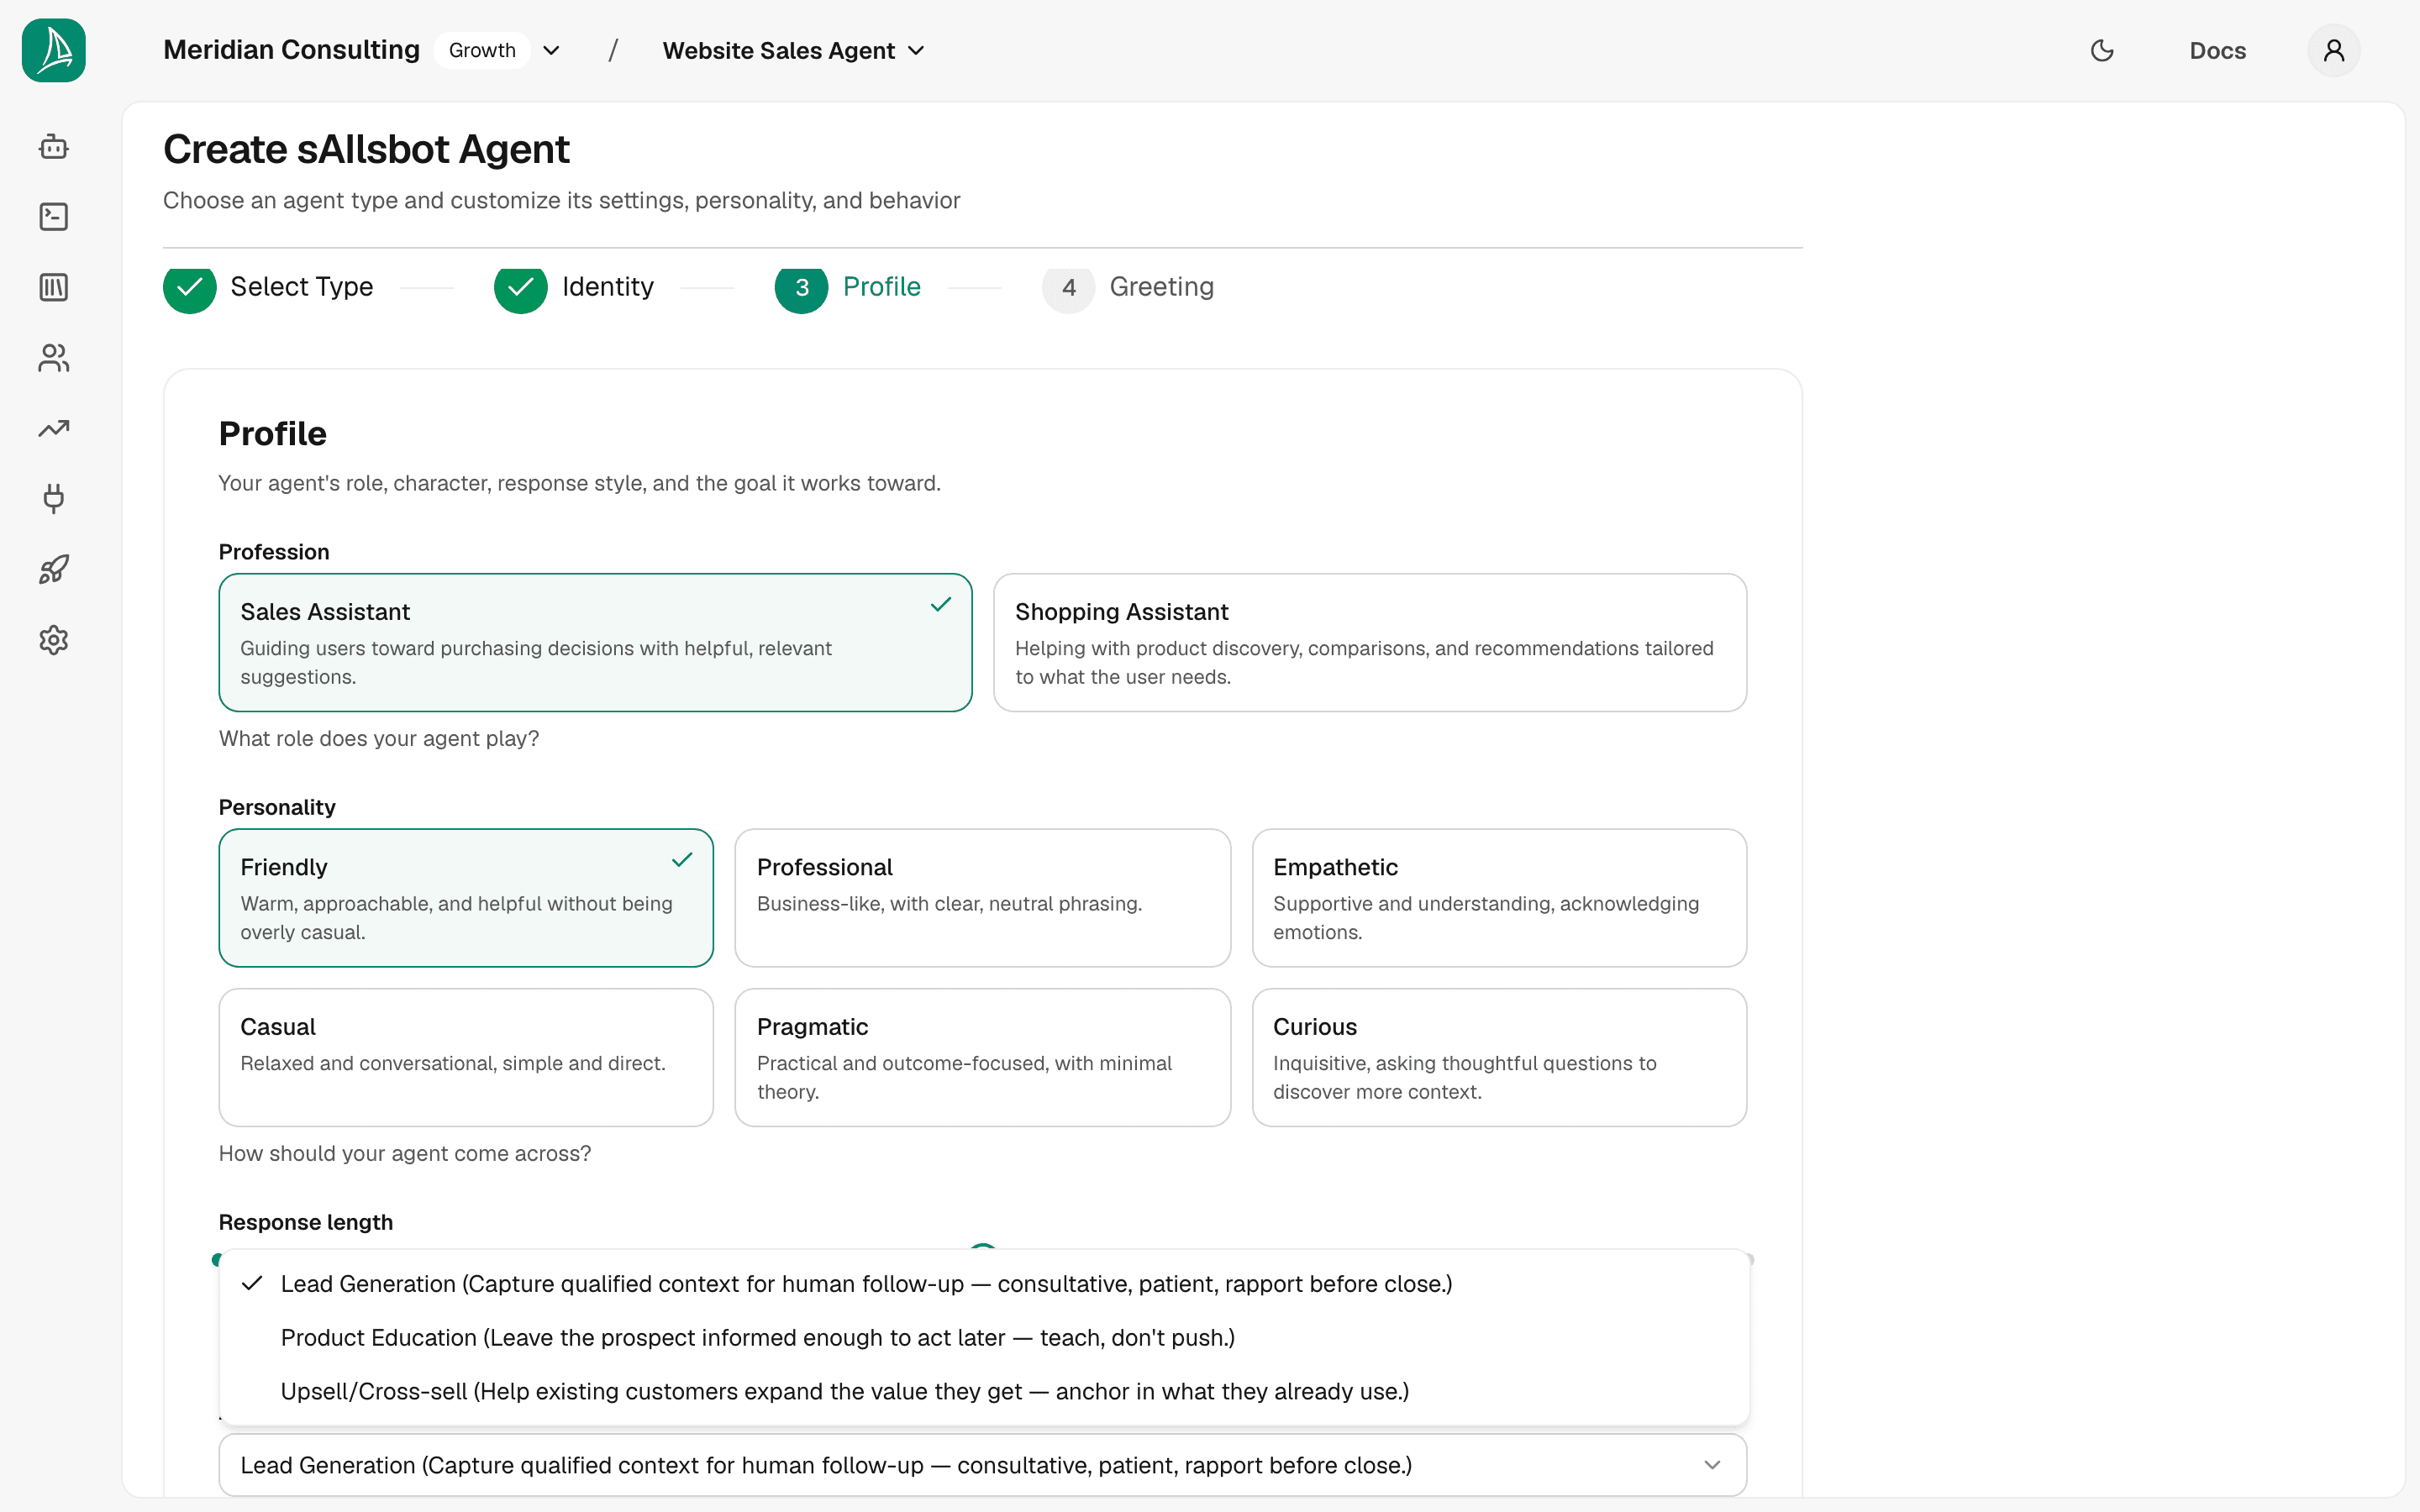
Task: Pick the Curious personality option
Action: [x=1499, y=1057]
